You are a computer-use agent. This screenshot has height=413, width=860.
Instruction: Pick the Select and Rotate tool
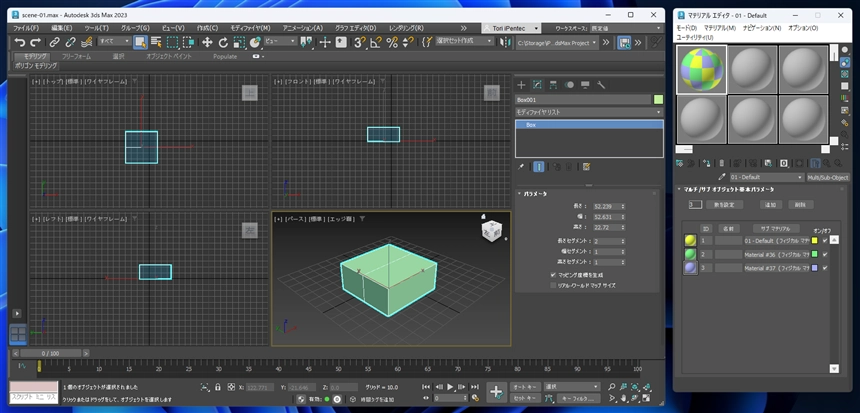click(x=223, y=42)
